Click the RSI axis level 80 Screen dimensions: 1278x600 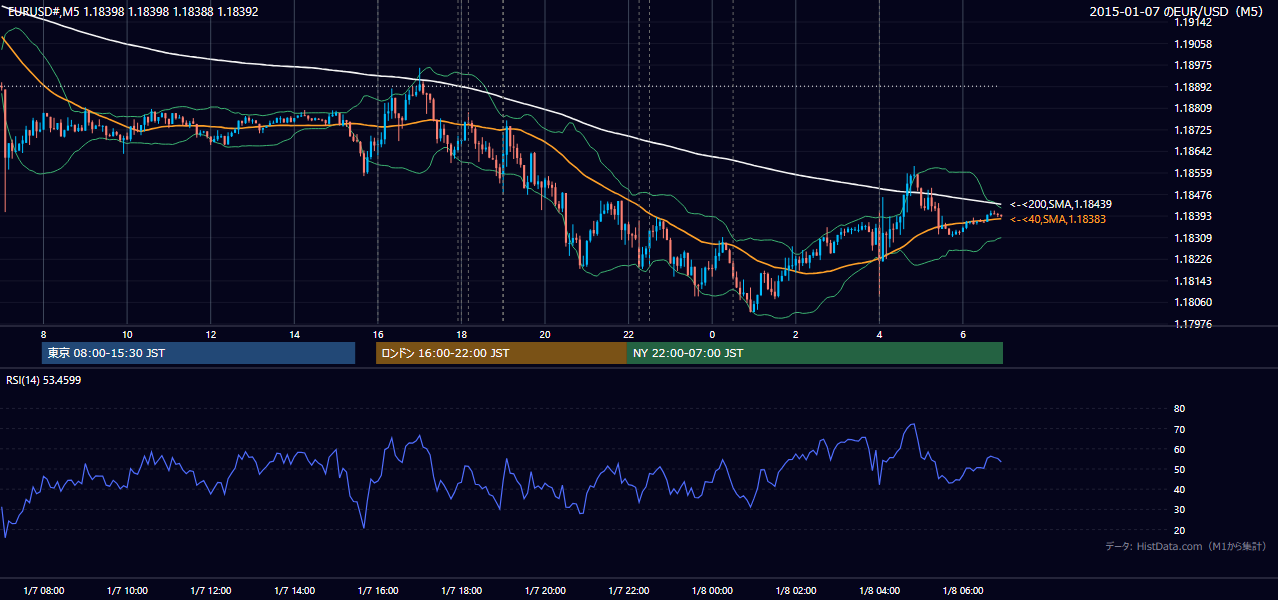[x=1179, y=409]
